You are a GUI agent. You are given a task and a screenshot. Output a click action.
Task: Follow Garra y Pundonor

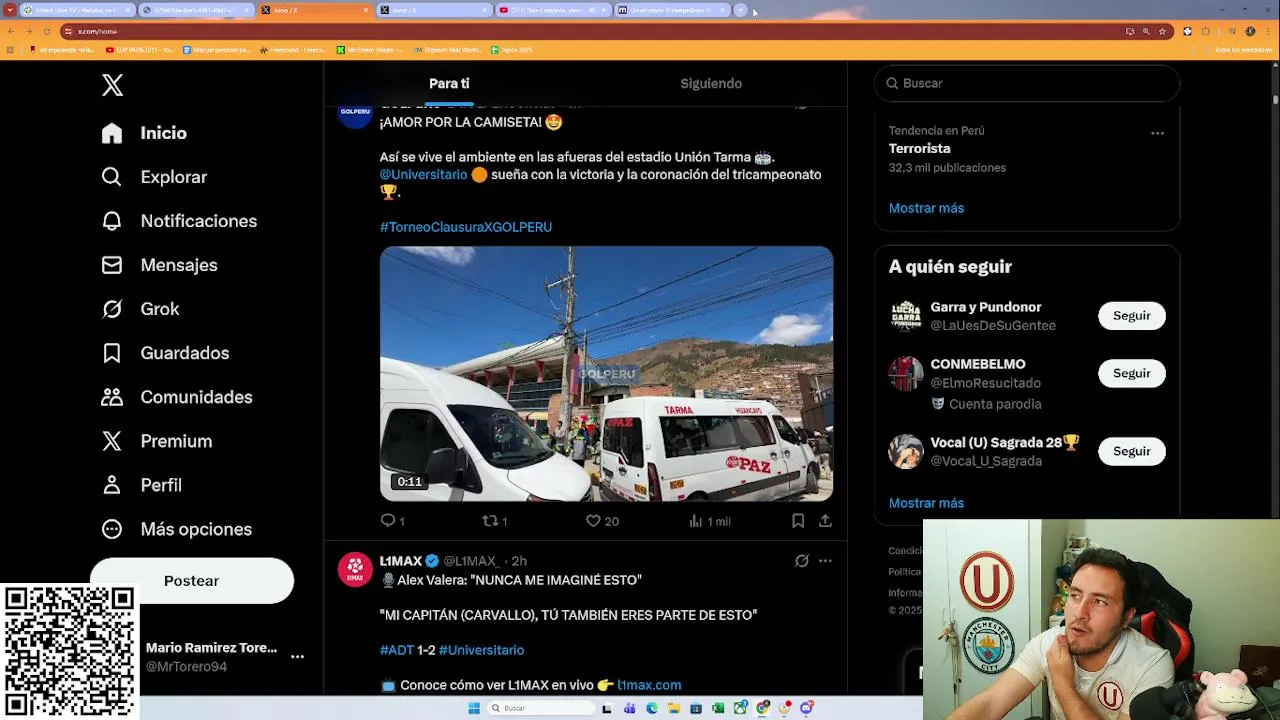click(x=1132, y=316)
